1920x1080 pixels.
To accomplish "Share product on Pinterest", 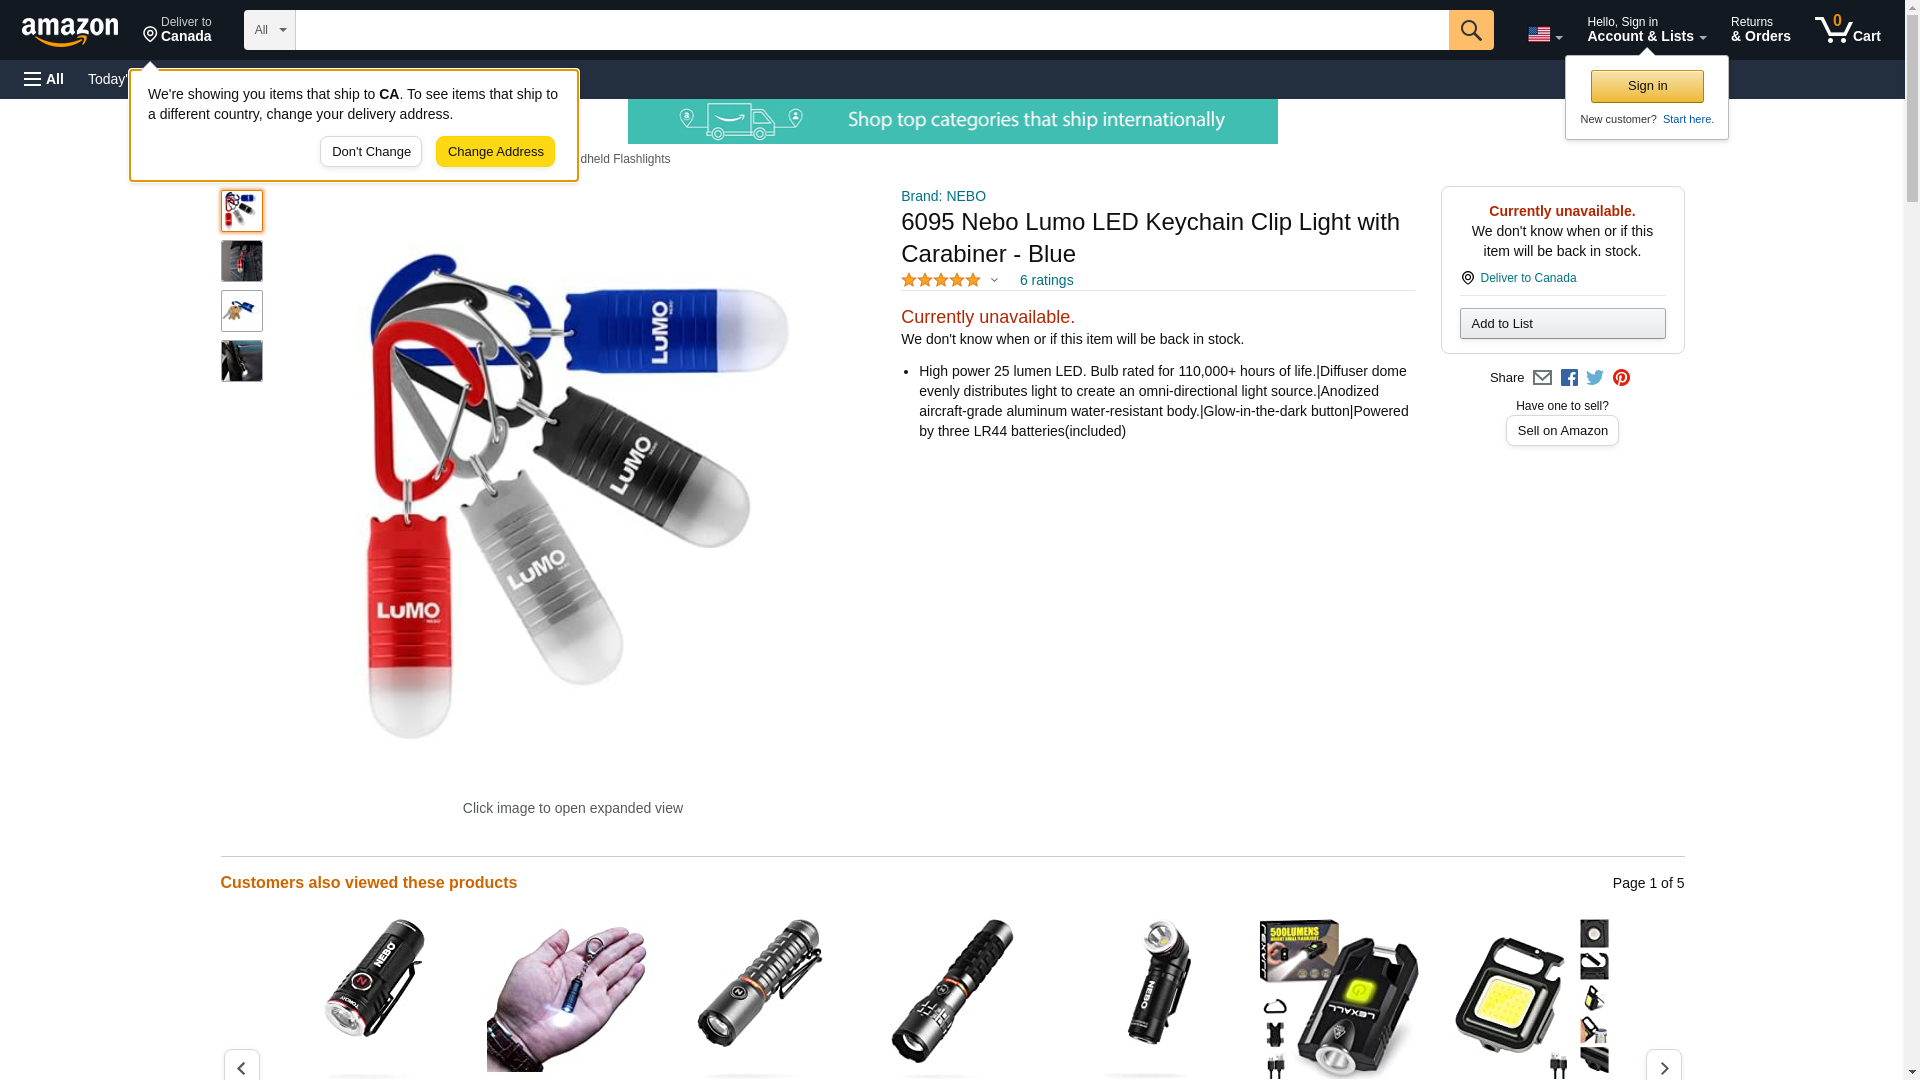I will click(x=1621, y=378).
